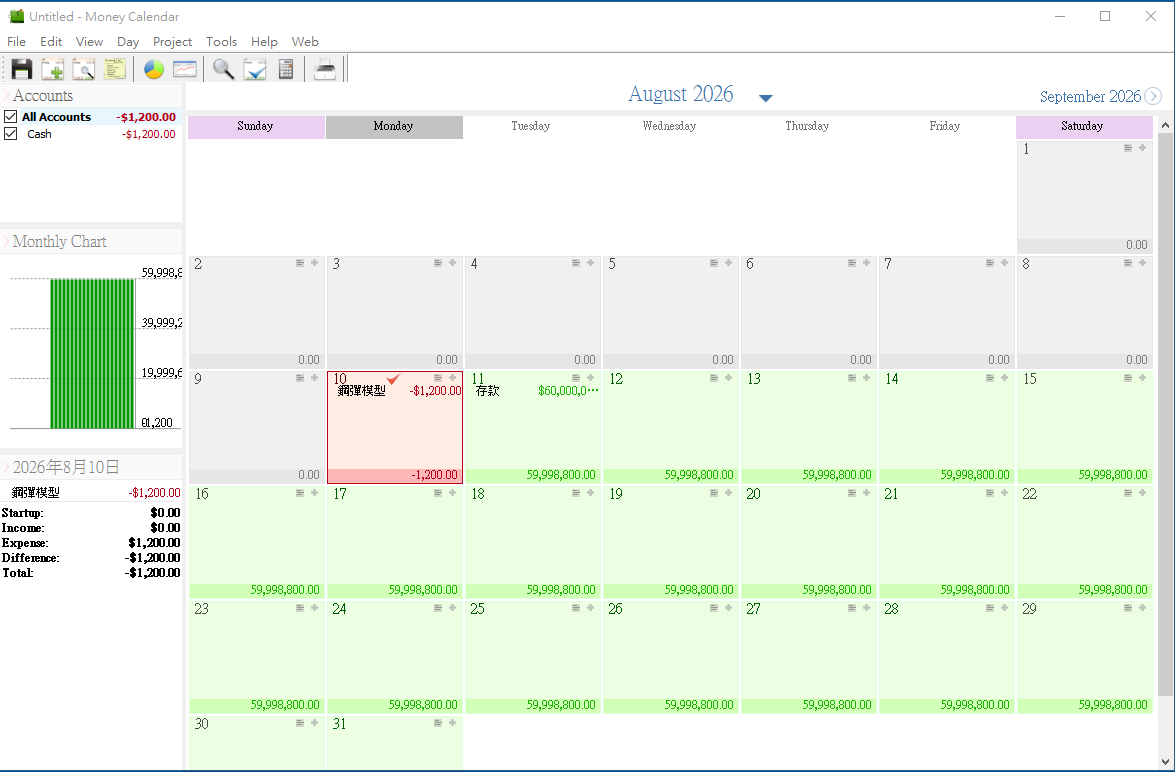Open the Day menu
The image size is (1175, 772).
click(128, 42)
